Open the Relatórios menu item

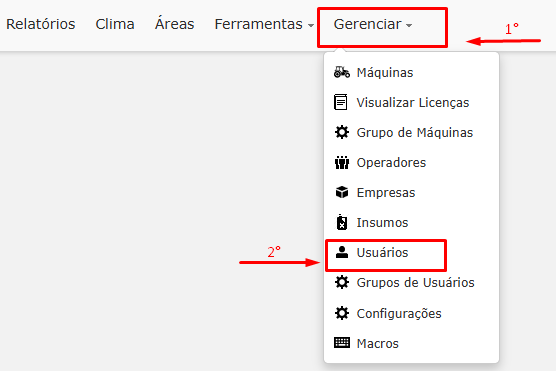pyautogui.click(x=40, y=24)
